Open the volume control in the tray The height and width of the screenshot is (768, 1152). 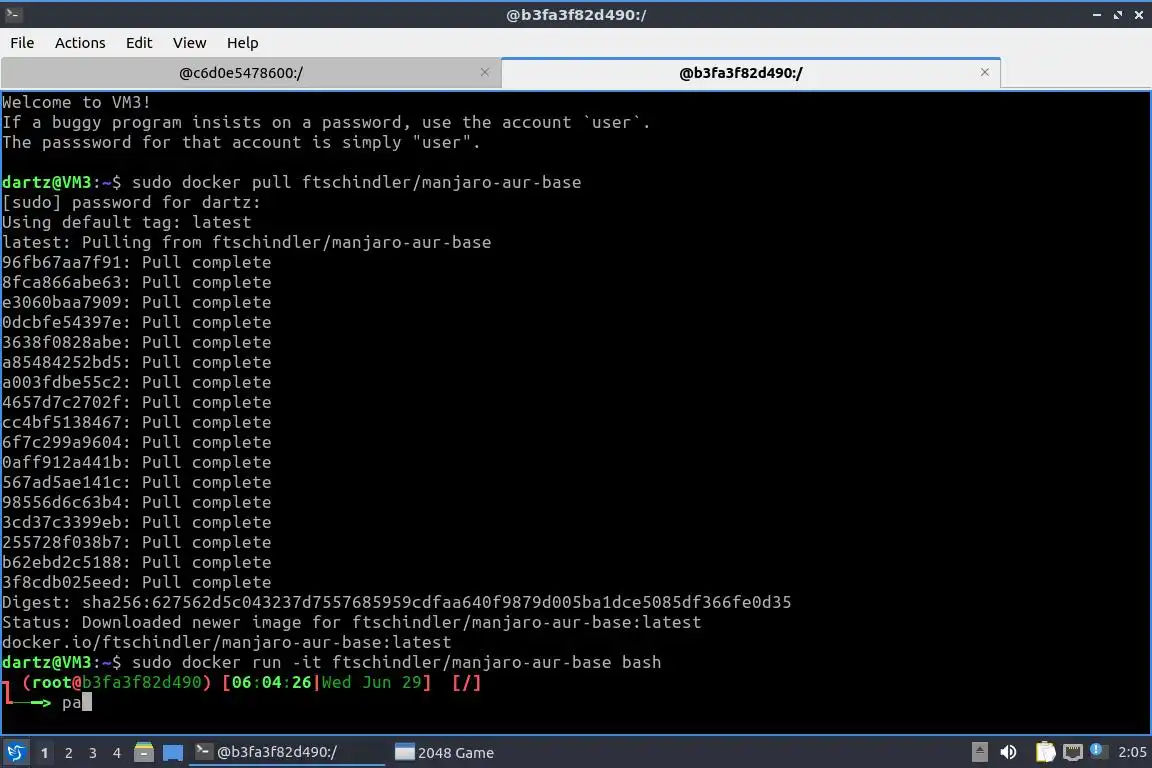coord(1008,752)
